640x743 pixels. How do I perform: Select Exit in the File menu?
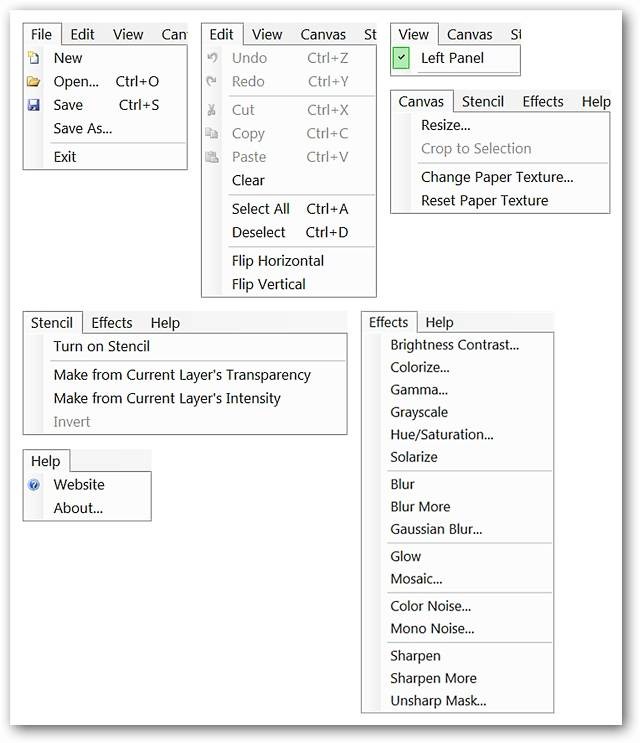click(x=65, y=157)
